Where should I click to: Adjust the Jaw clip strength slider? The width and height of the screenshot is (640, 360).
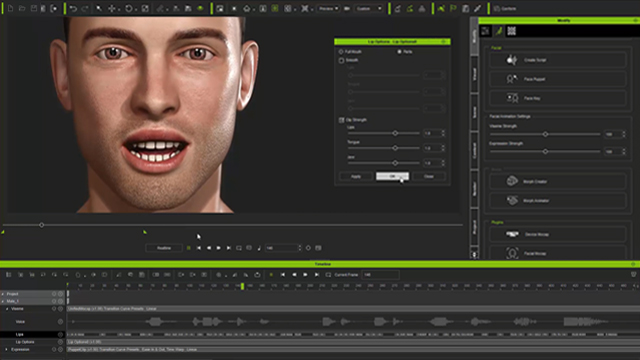[x=395, y=163]
